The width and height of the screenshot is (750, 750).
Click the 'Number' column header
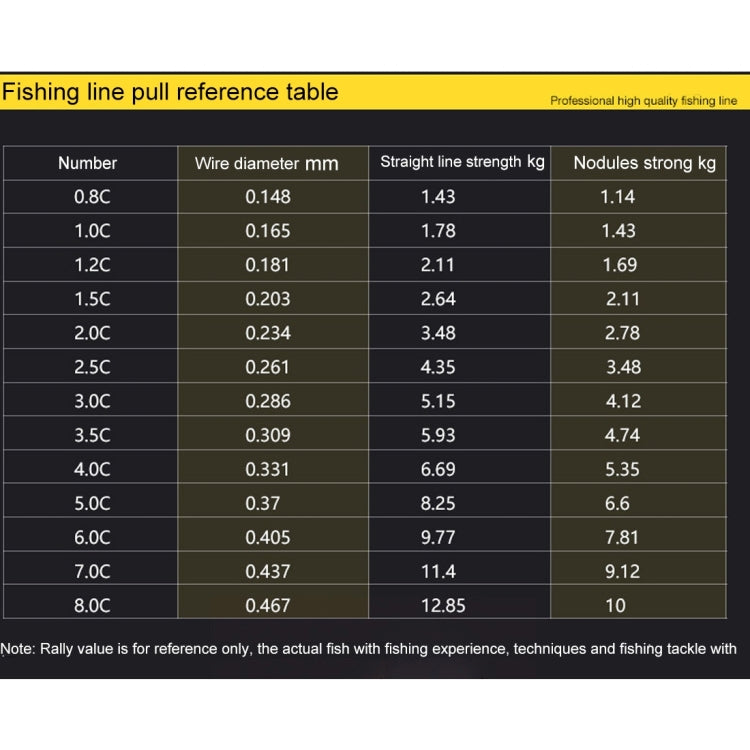(x=88, y=163)
